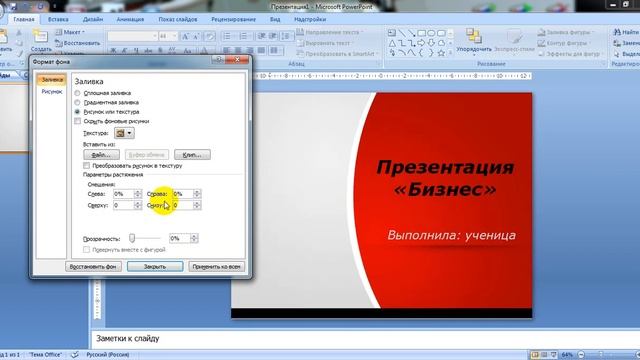Click the Close (Закрыть) dialog button

[155, 267]
